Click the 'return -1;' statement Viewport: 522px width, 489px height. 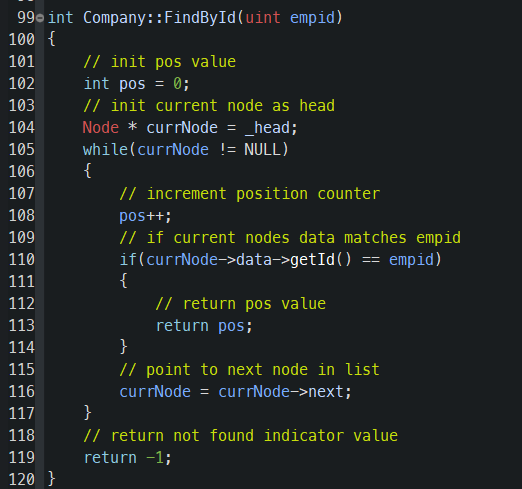(127, 458)
